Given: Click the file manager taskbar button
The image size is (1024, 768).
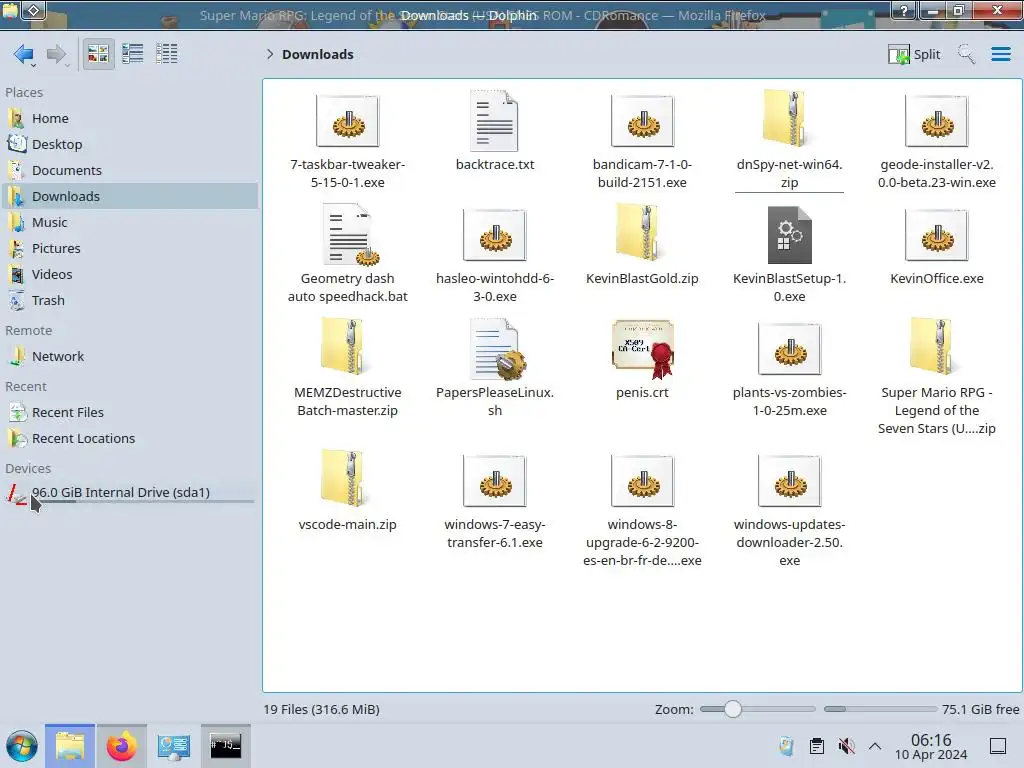Looking at the screenshot, I should coord(70,746).
